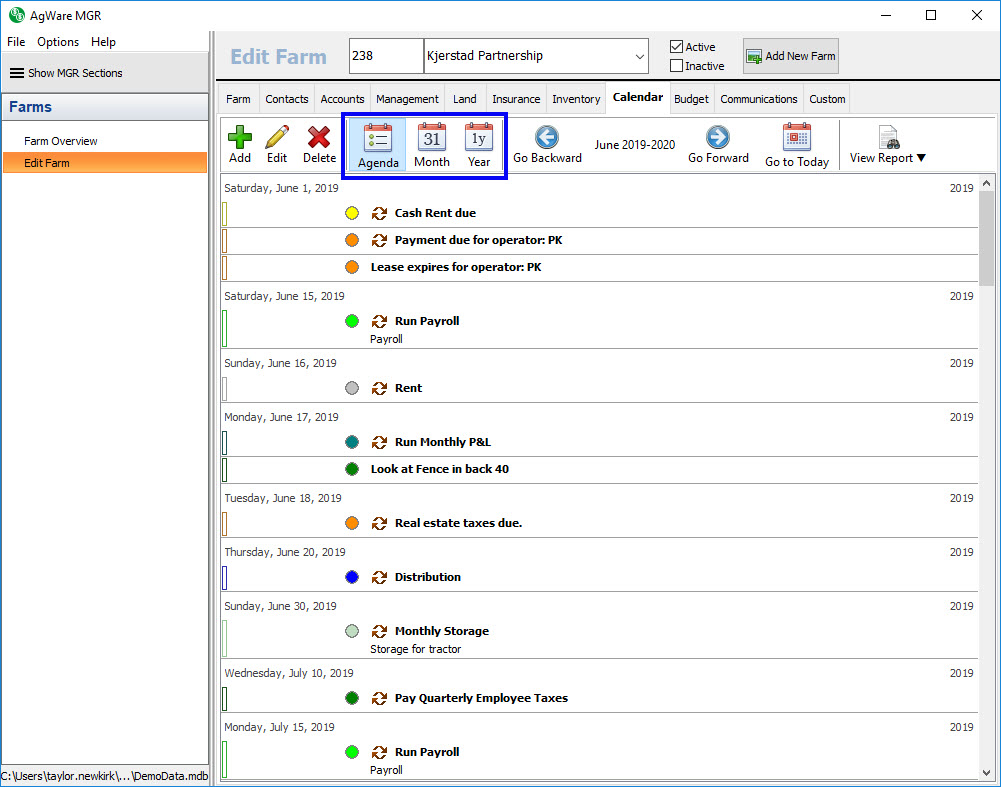Click the Add New Farm button

click(x=790, y=56)
